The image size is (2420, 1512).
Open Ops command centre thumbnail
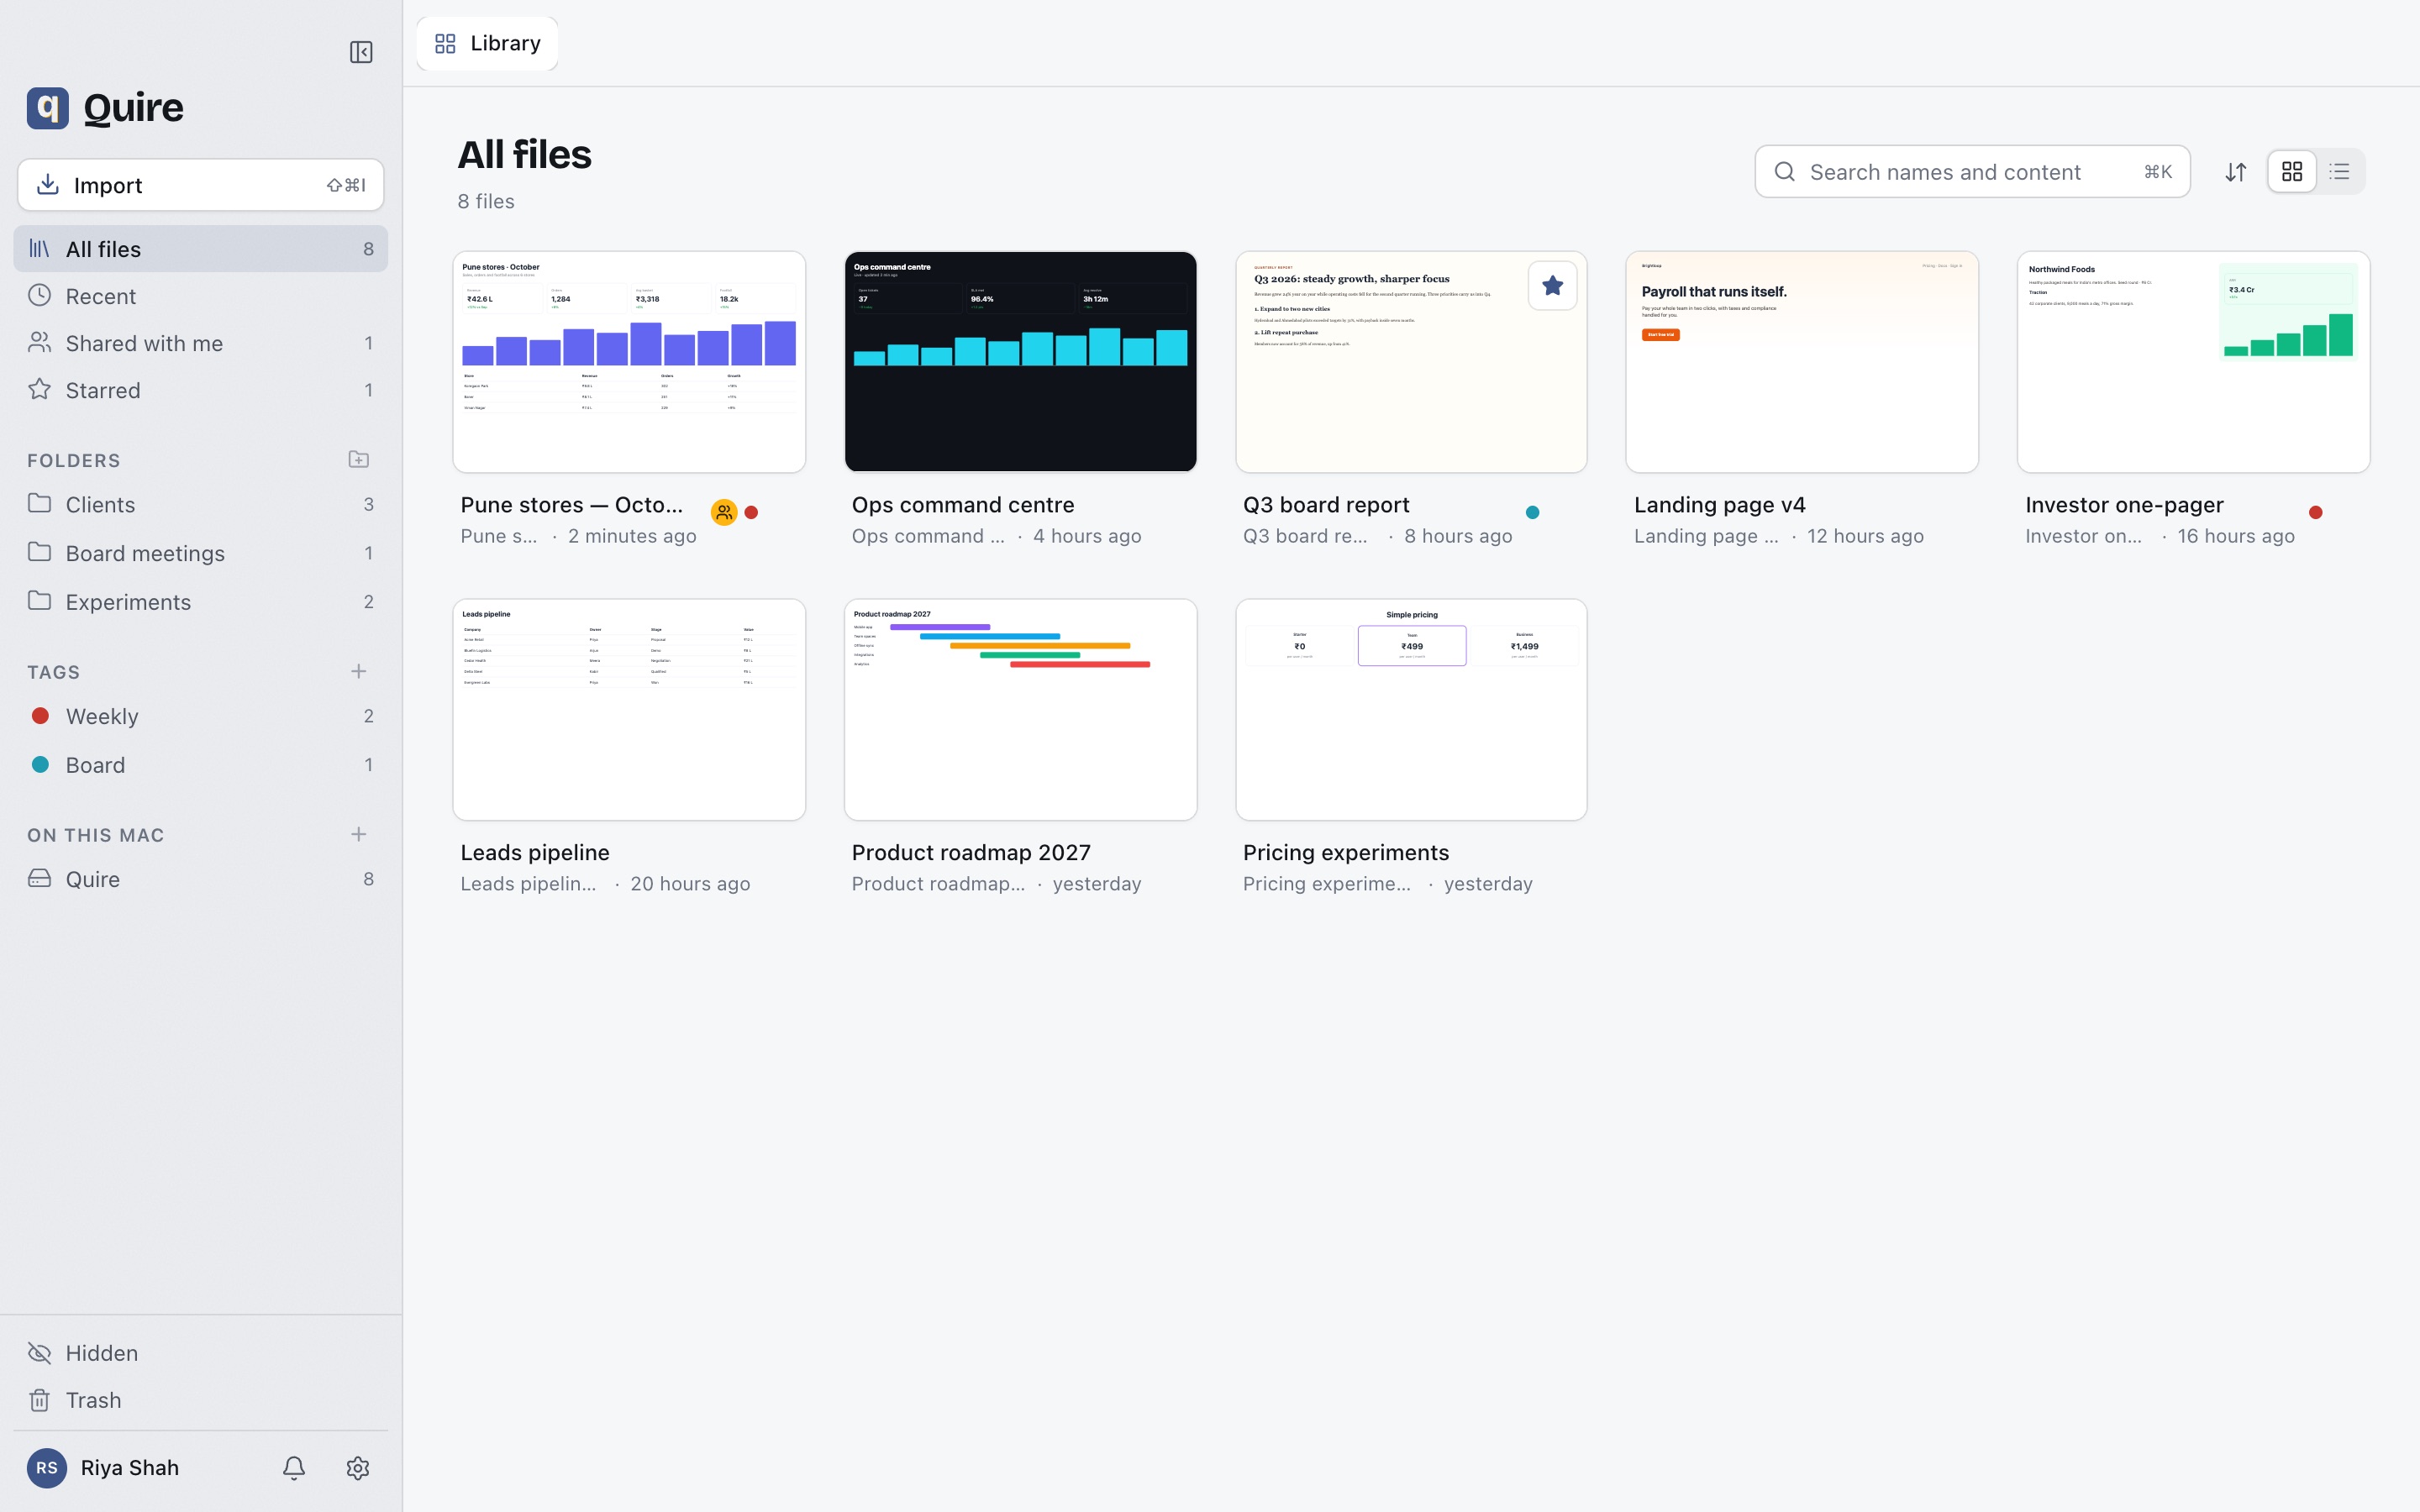pos(1020,362)
